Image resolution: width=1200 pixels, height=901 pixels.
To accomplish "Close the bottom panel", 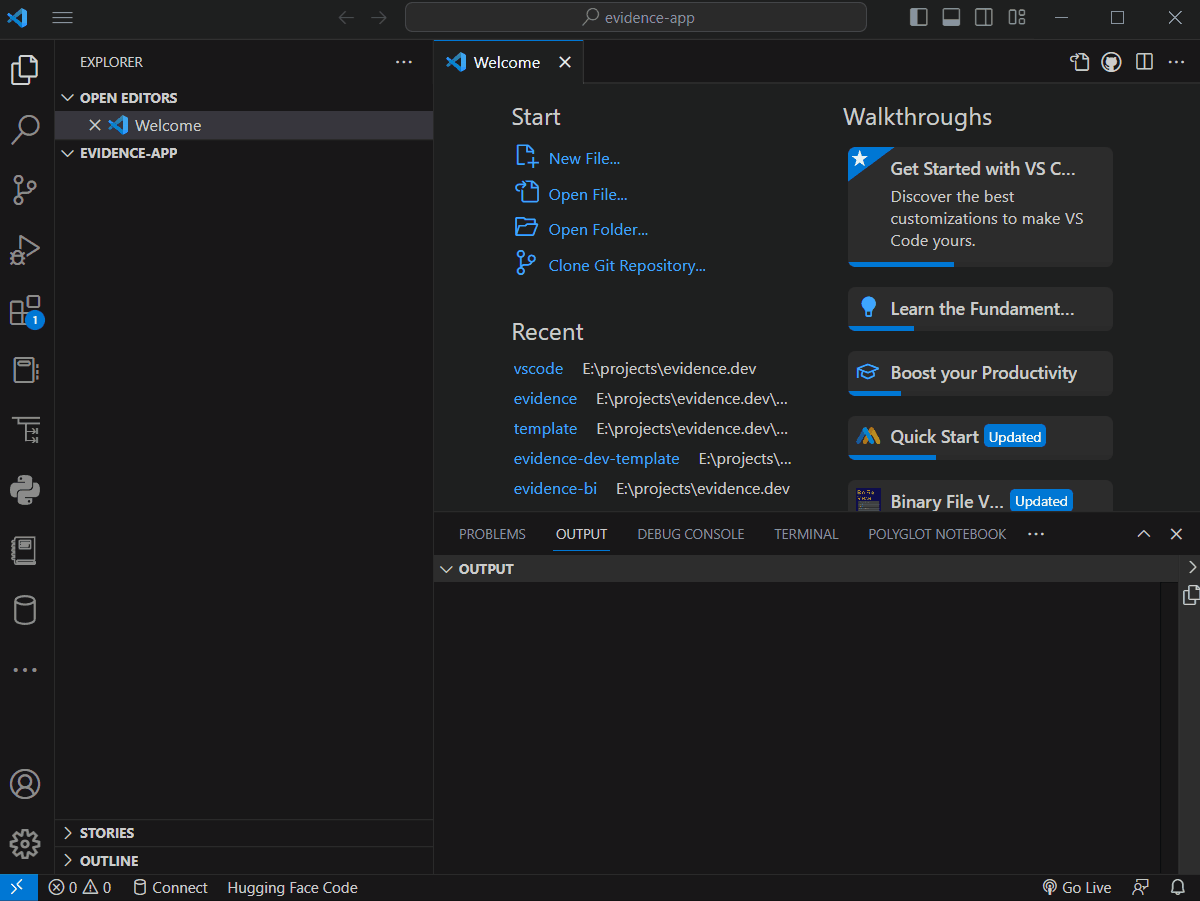I will coord(1176,534).
